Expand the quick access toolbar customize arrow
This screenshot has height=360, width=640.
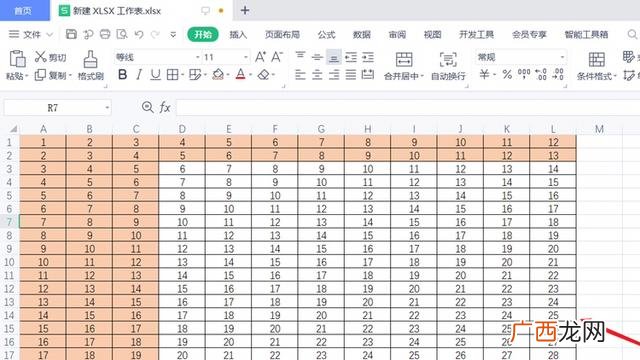coord(173,35)
